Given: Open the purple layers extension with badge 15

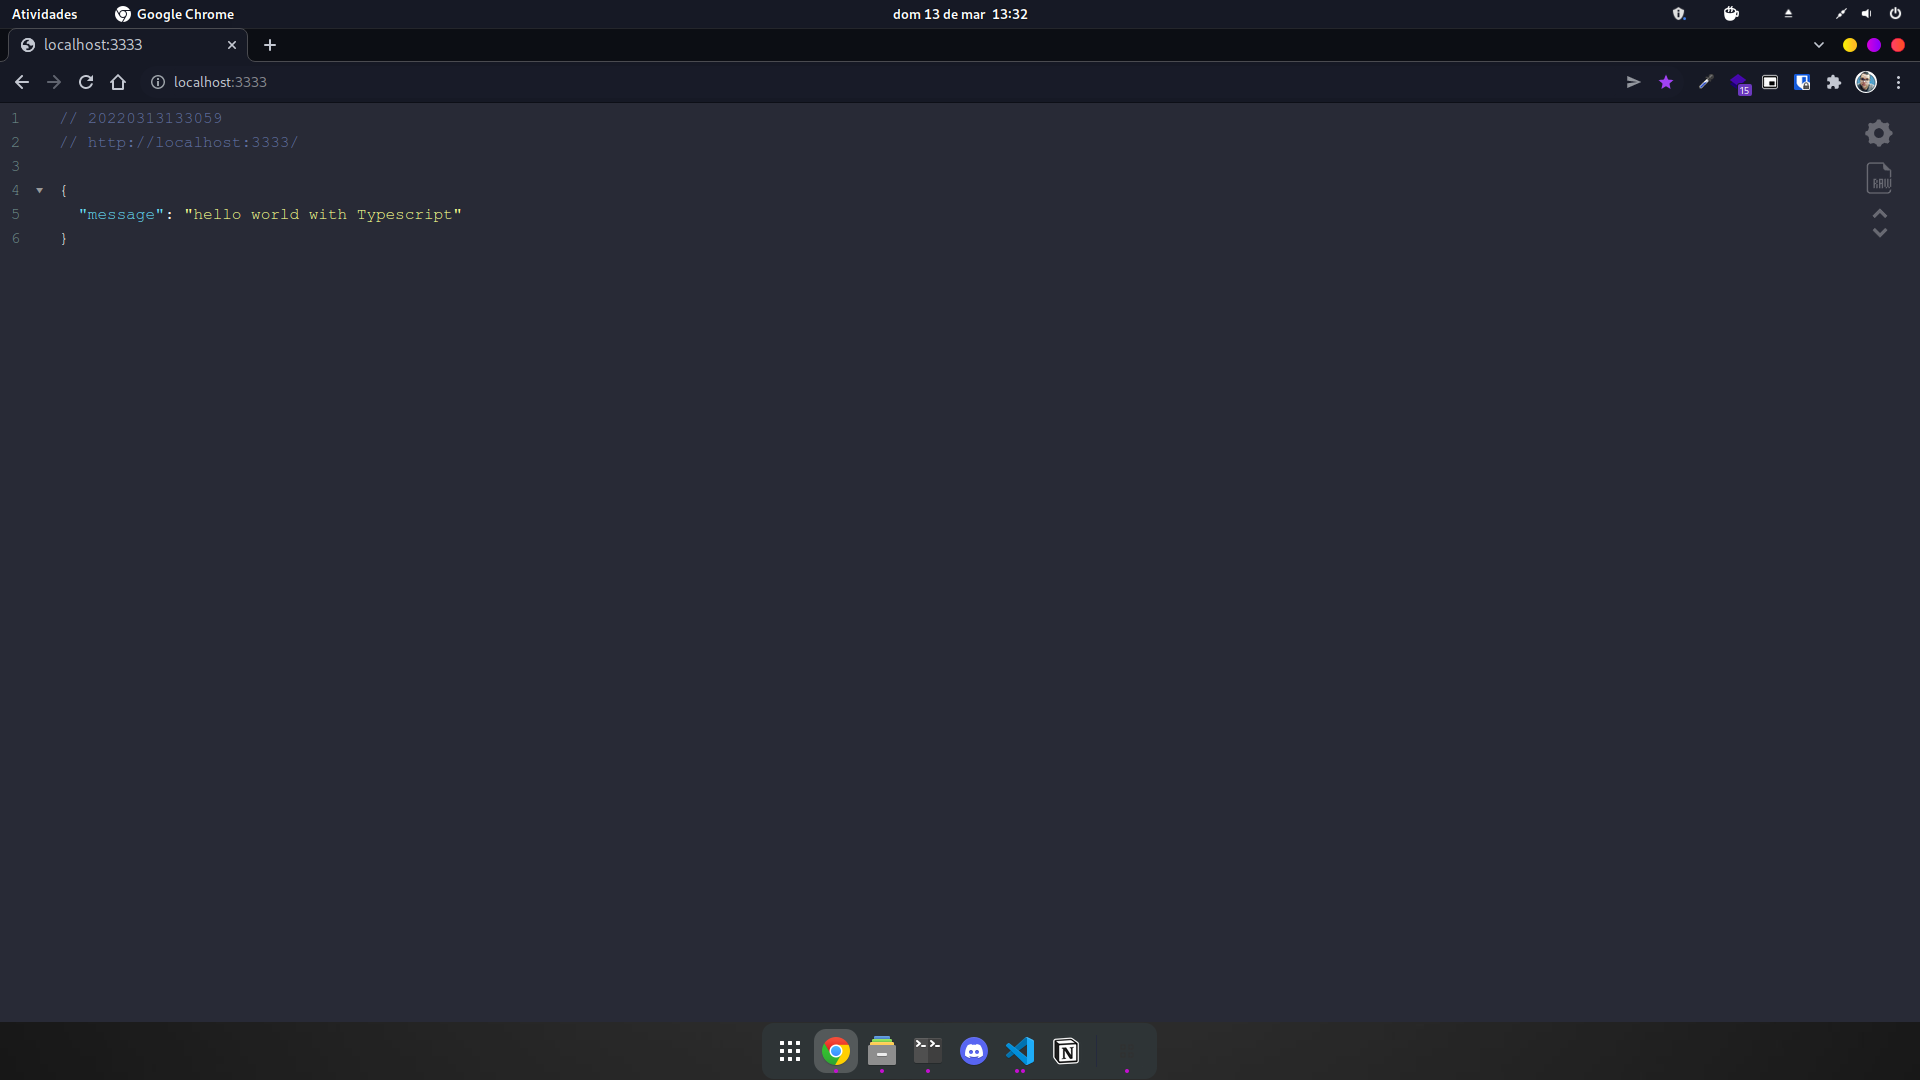Looking at the screenshot, I should tap(1739, 83).
